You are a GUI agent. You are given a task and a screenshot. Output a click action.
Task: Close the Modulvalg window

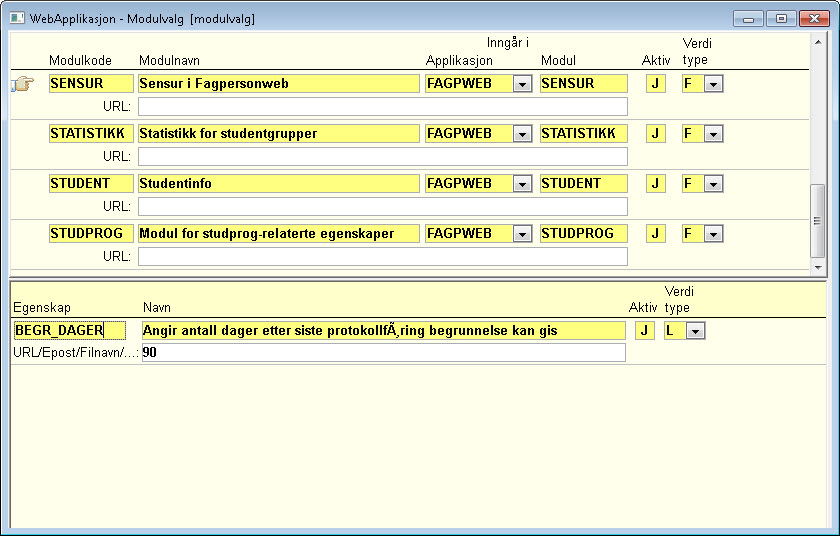(x=814, y=19)
